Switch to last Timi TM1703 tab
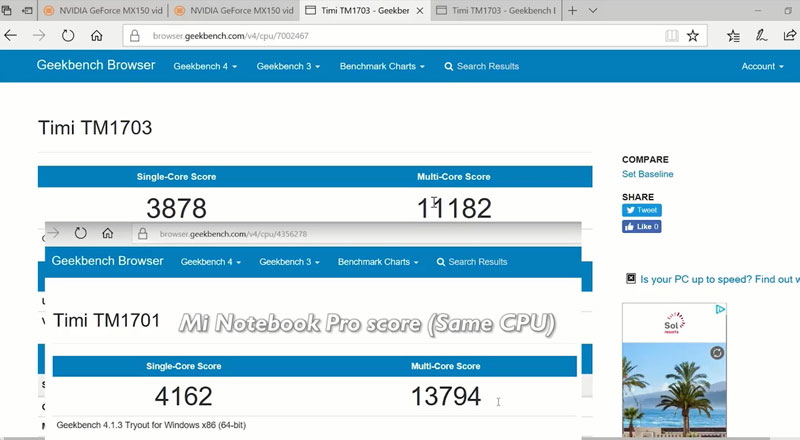 coord(496,10)
